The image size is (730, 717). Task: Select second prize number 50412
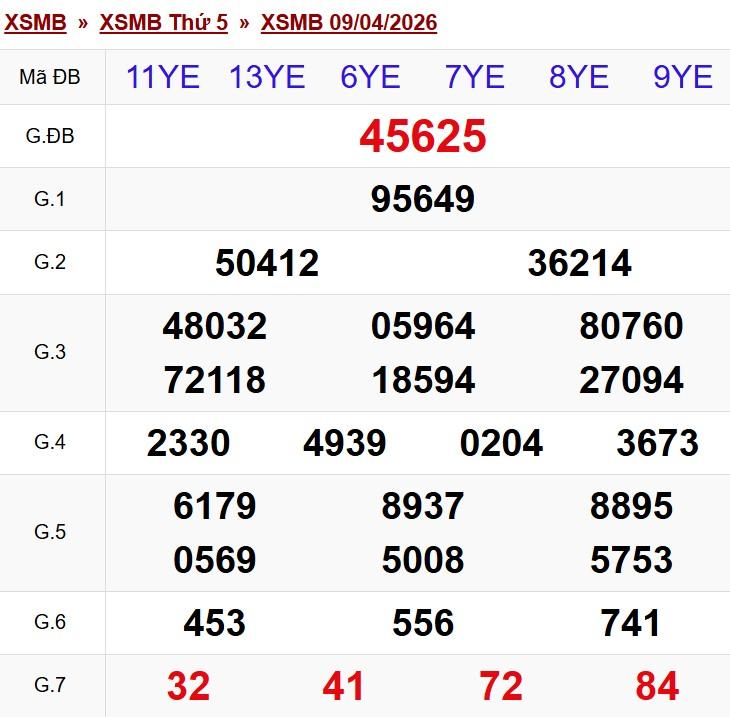click(x=267, y=263)
